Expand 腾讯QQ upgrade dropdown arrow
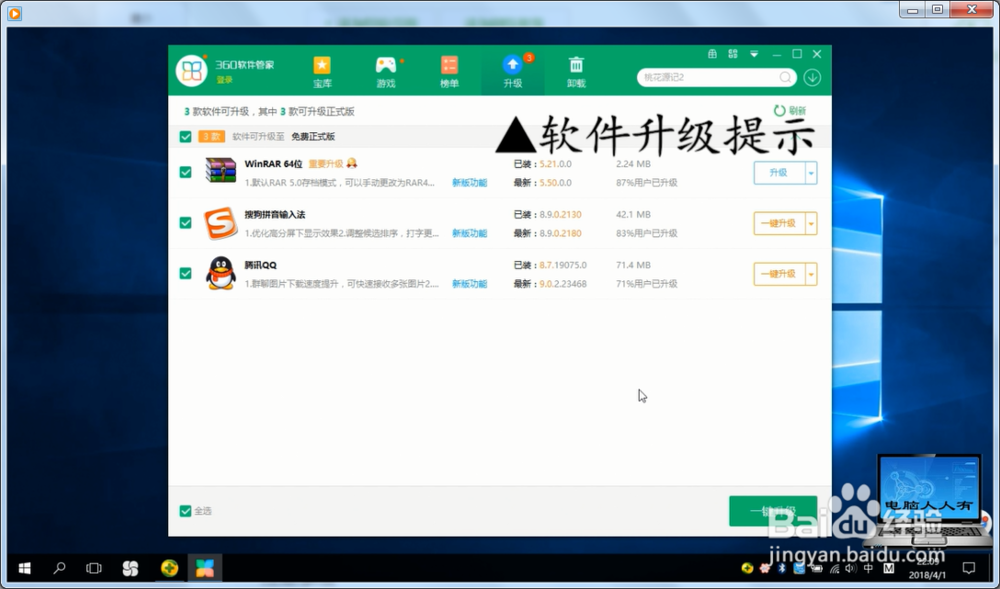Viewport: 1000px width, 589px height. coord(811,274)
